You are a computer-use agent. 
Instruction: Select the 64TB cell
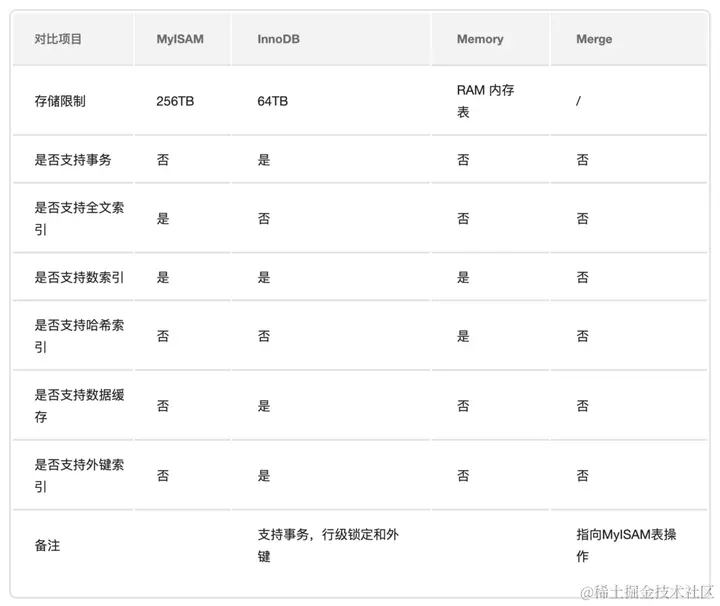coord(272,101)
